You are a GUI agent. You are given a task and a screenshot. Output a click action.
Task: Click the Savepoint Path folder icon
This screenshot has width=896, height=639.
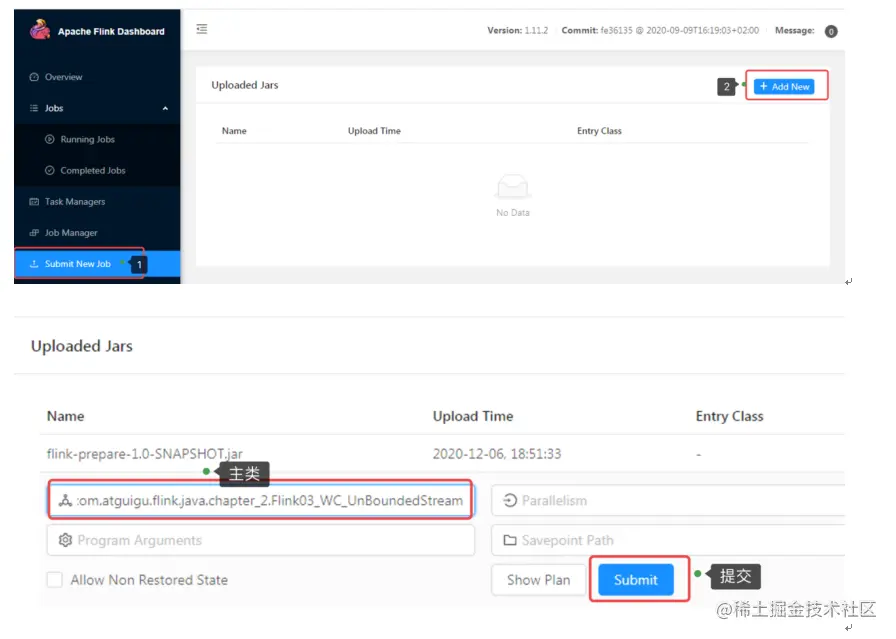pos(510,540)
